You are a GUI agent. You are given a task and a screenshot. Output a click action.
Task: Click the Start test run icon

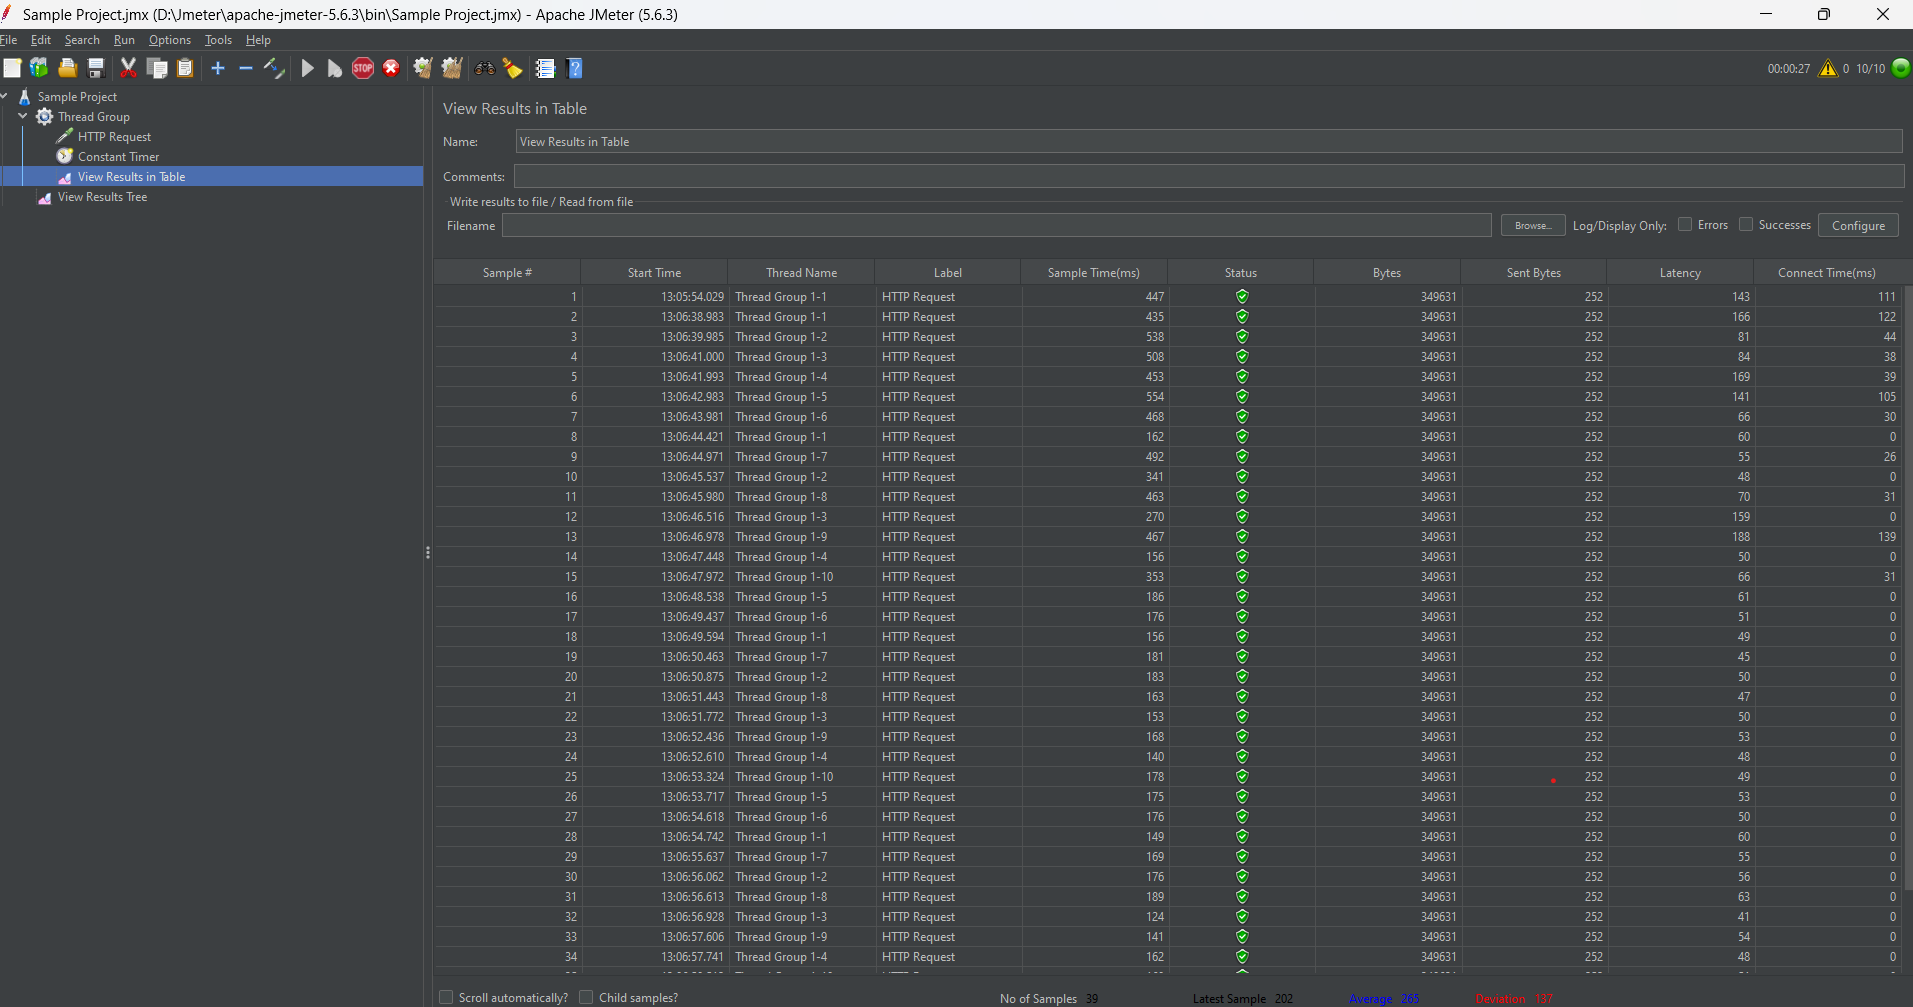click(x=308, y=68)
